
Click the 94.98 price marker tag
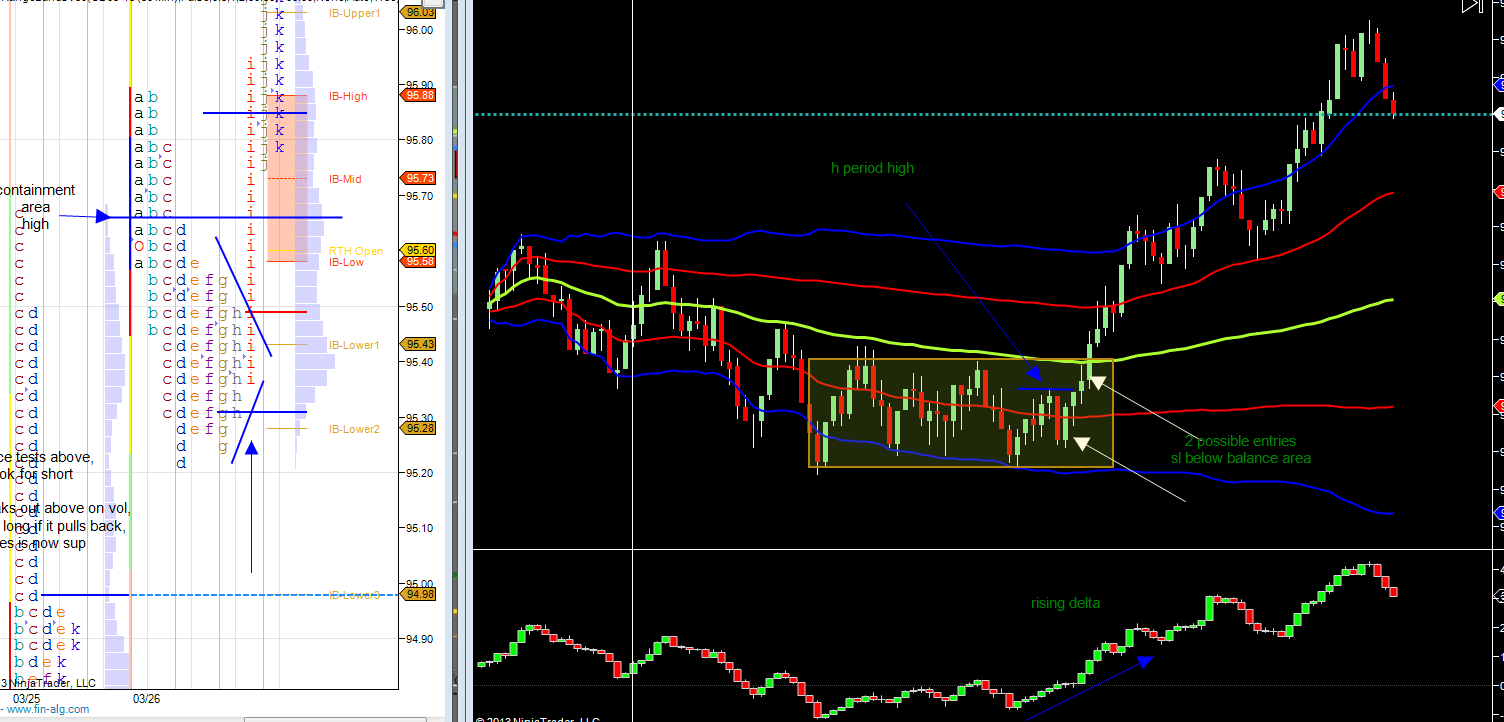click(420, 595)
